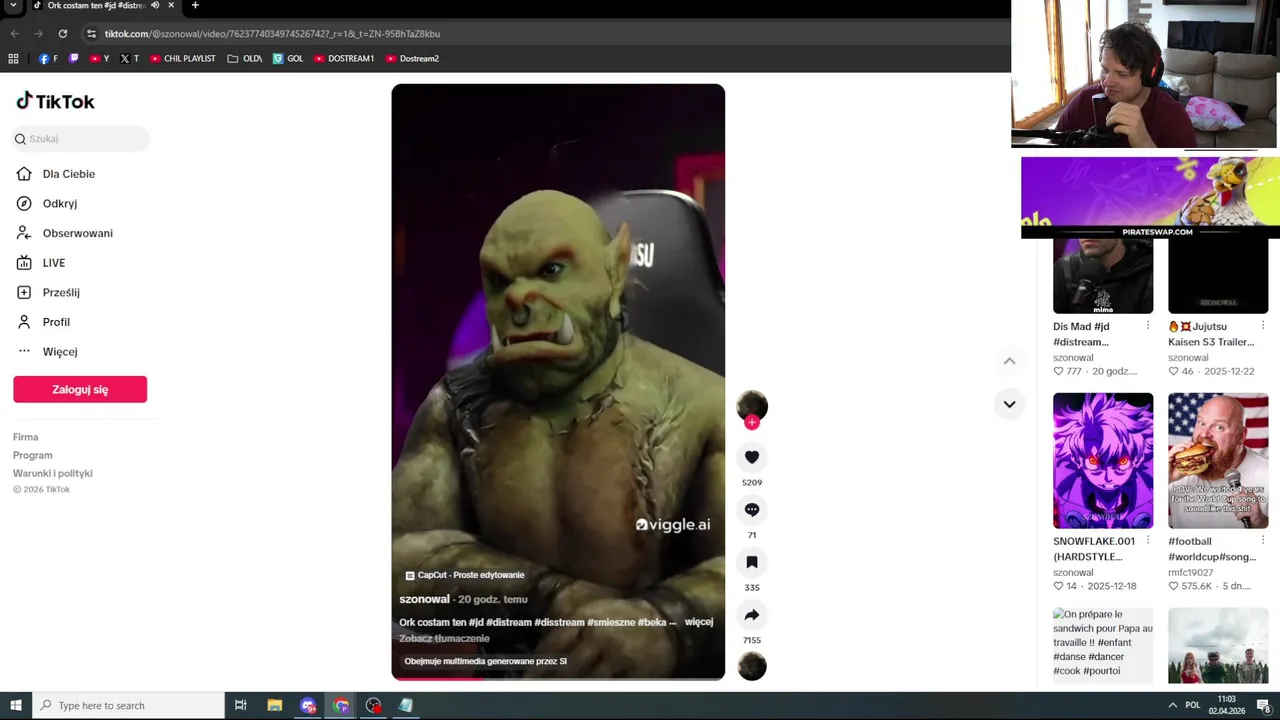Image resolution: width=1280 pixels, height=720 pixels.
Task: Open the Dis Mad #jd video thumbnail
Action: (x=1103, y=276)
